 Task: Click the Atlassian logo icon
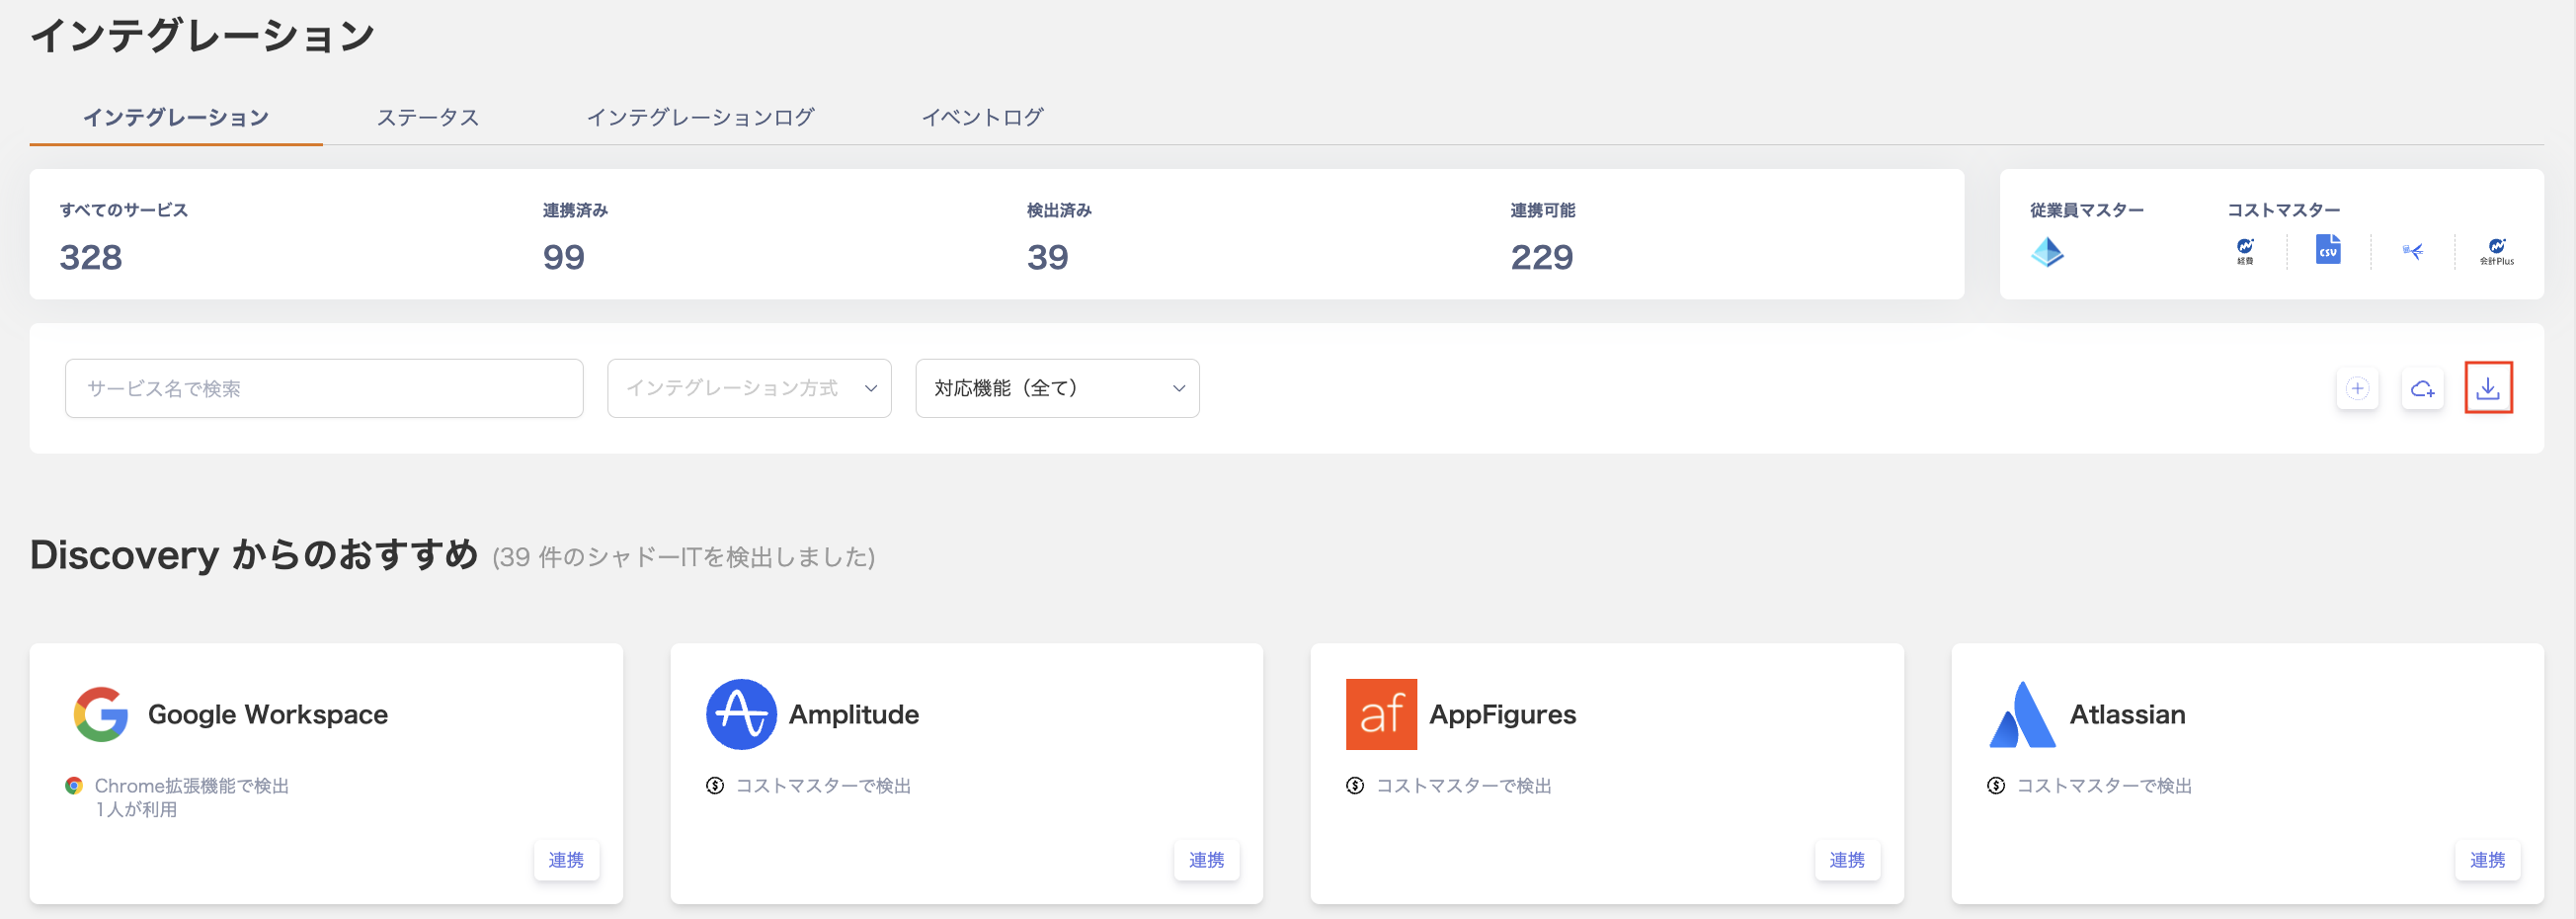coord(2022,714)
